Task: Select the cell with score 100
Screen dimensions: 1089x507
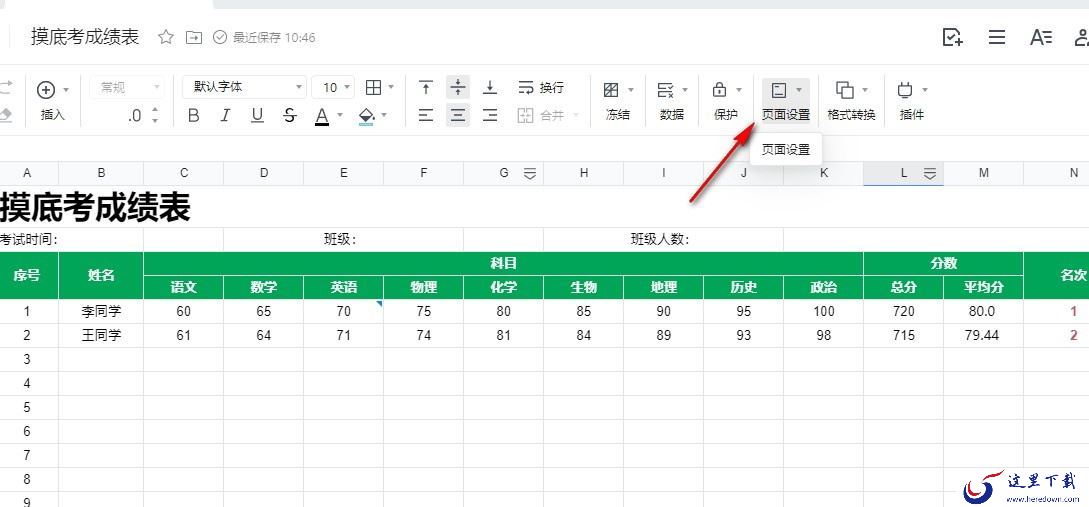Action: 824,311
